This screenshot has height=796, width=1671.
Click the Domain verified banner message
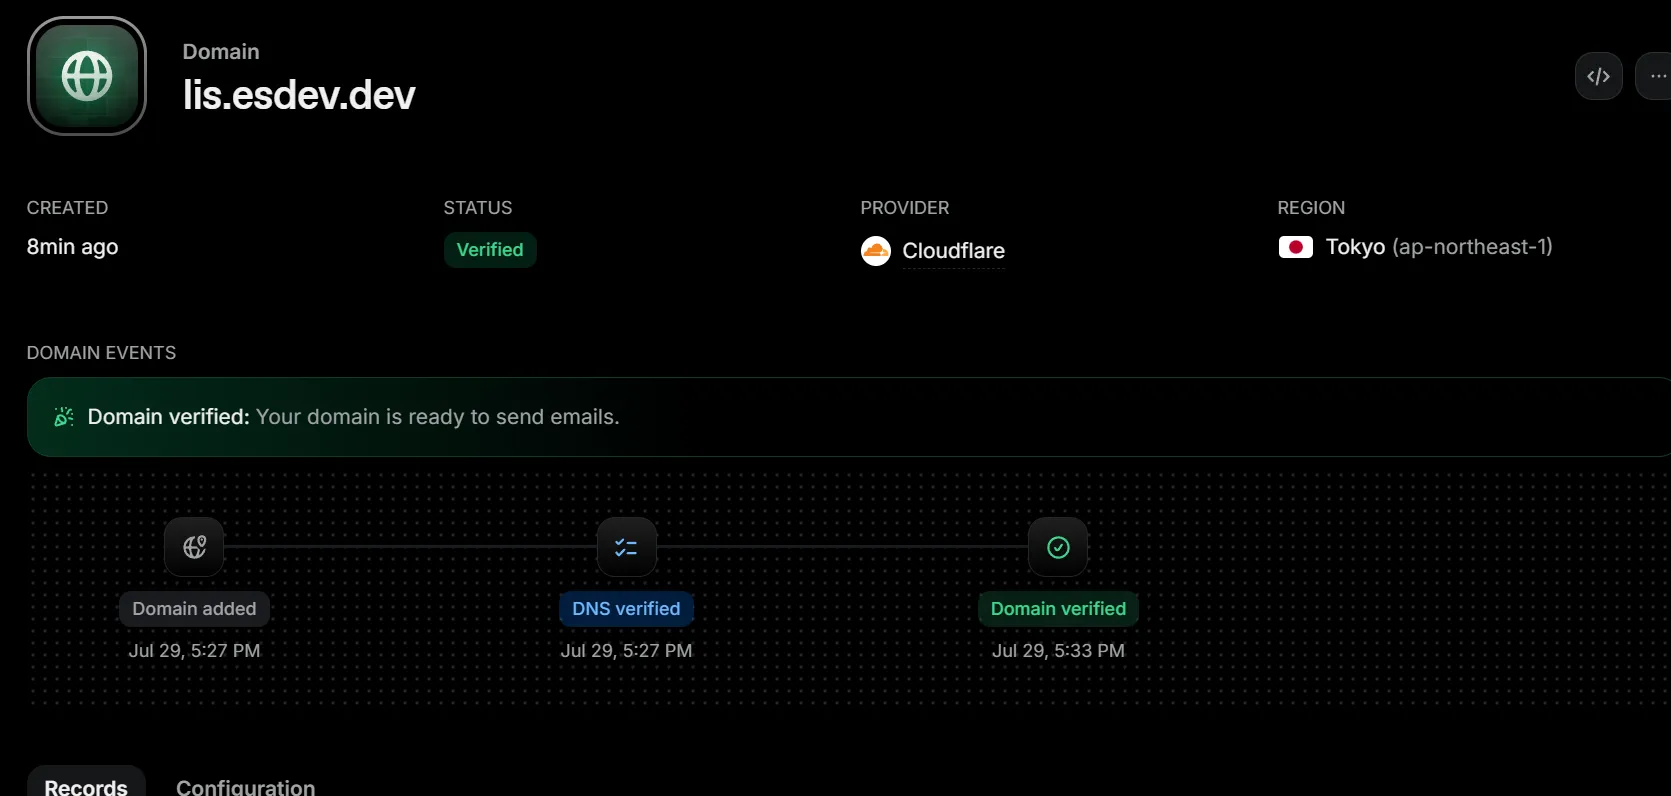(354, 417)
